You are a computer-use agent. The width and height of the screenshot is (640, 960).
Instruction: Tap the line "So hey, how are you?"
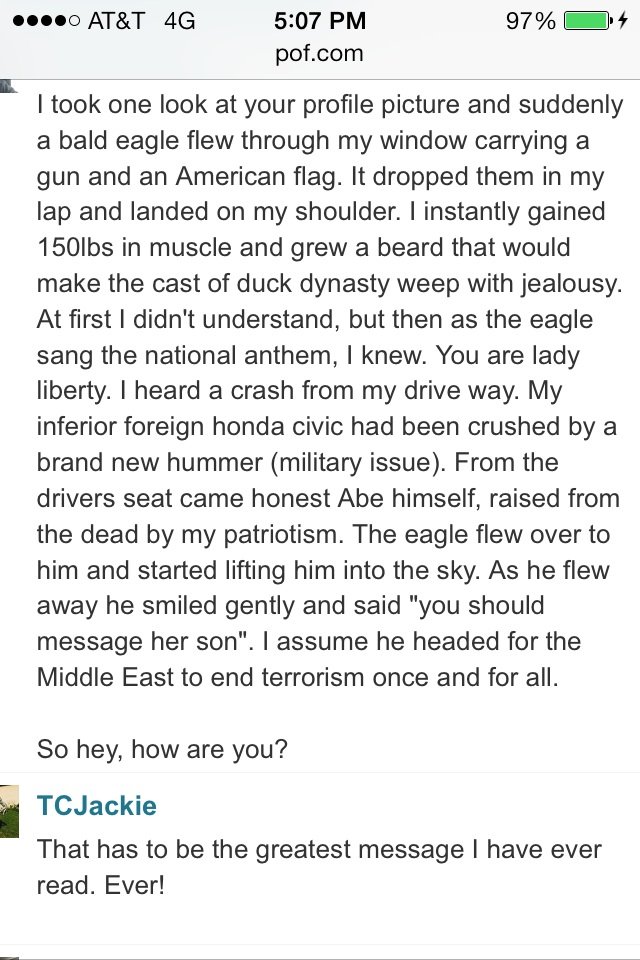(x=162, y=748)
